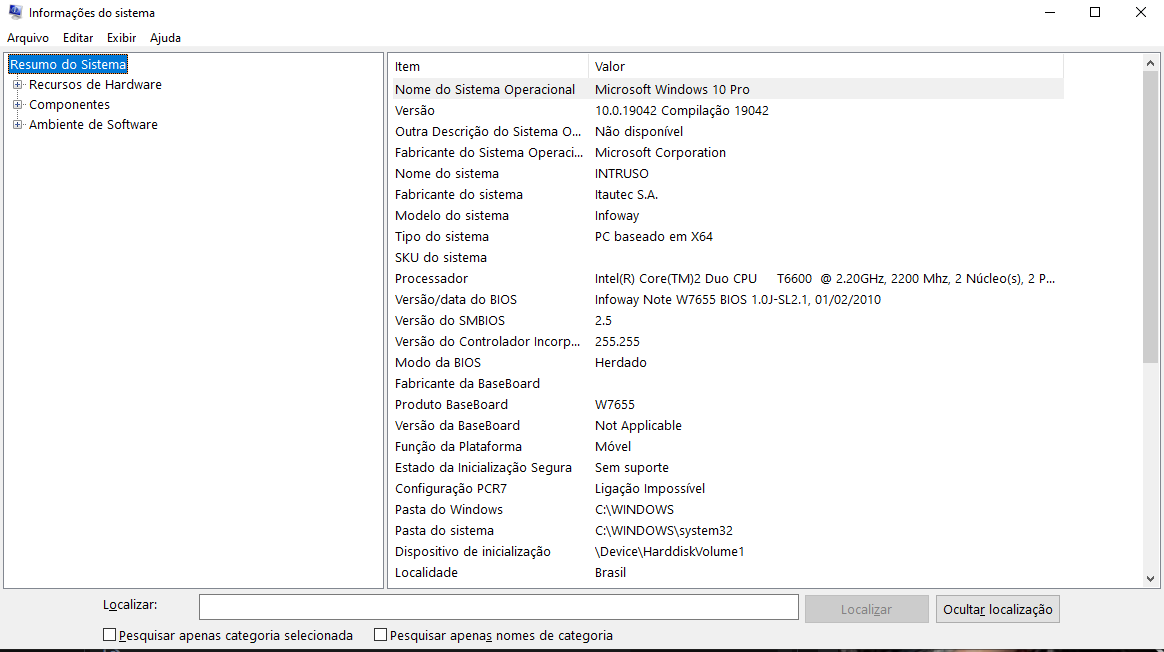The image size is (1164, 652).
Task: Click the greyed Localizar button
Action: click(866, 609)
